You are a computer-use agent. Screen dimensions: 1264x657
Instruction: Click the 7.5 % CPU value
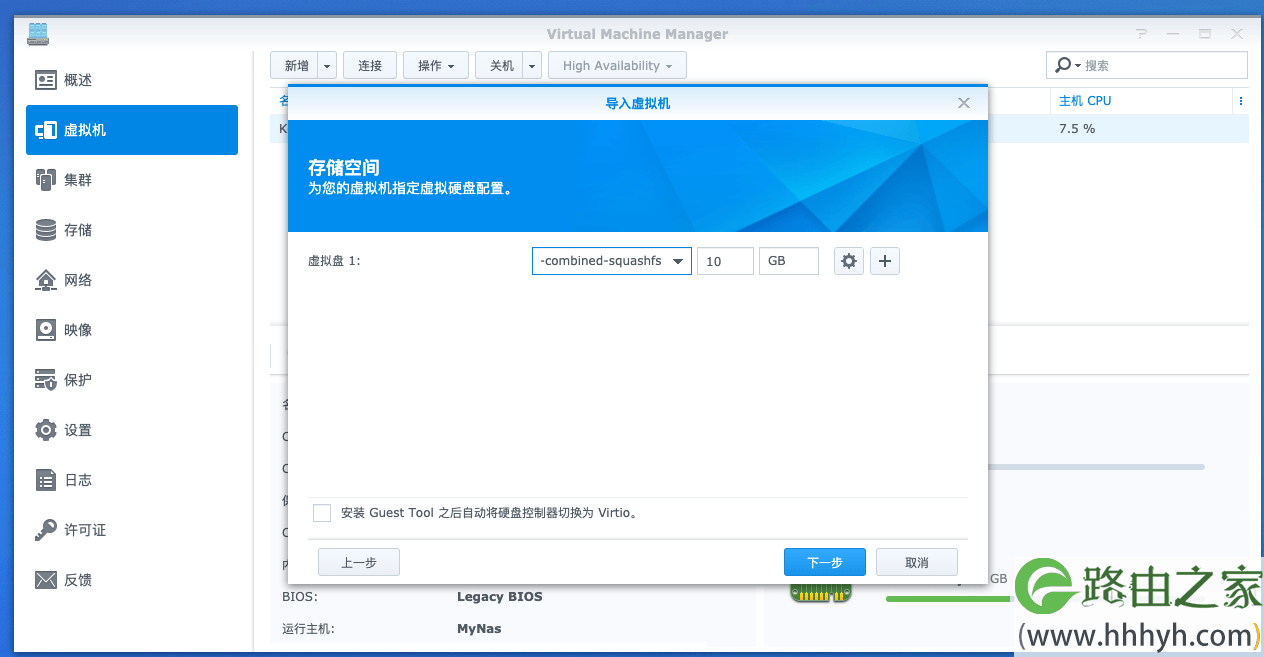(x=1077, y=129)
